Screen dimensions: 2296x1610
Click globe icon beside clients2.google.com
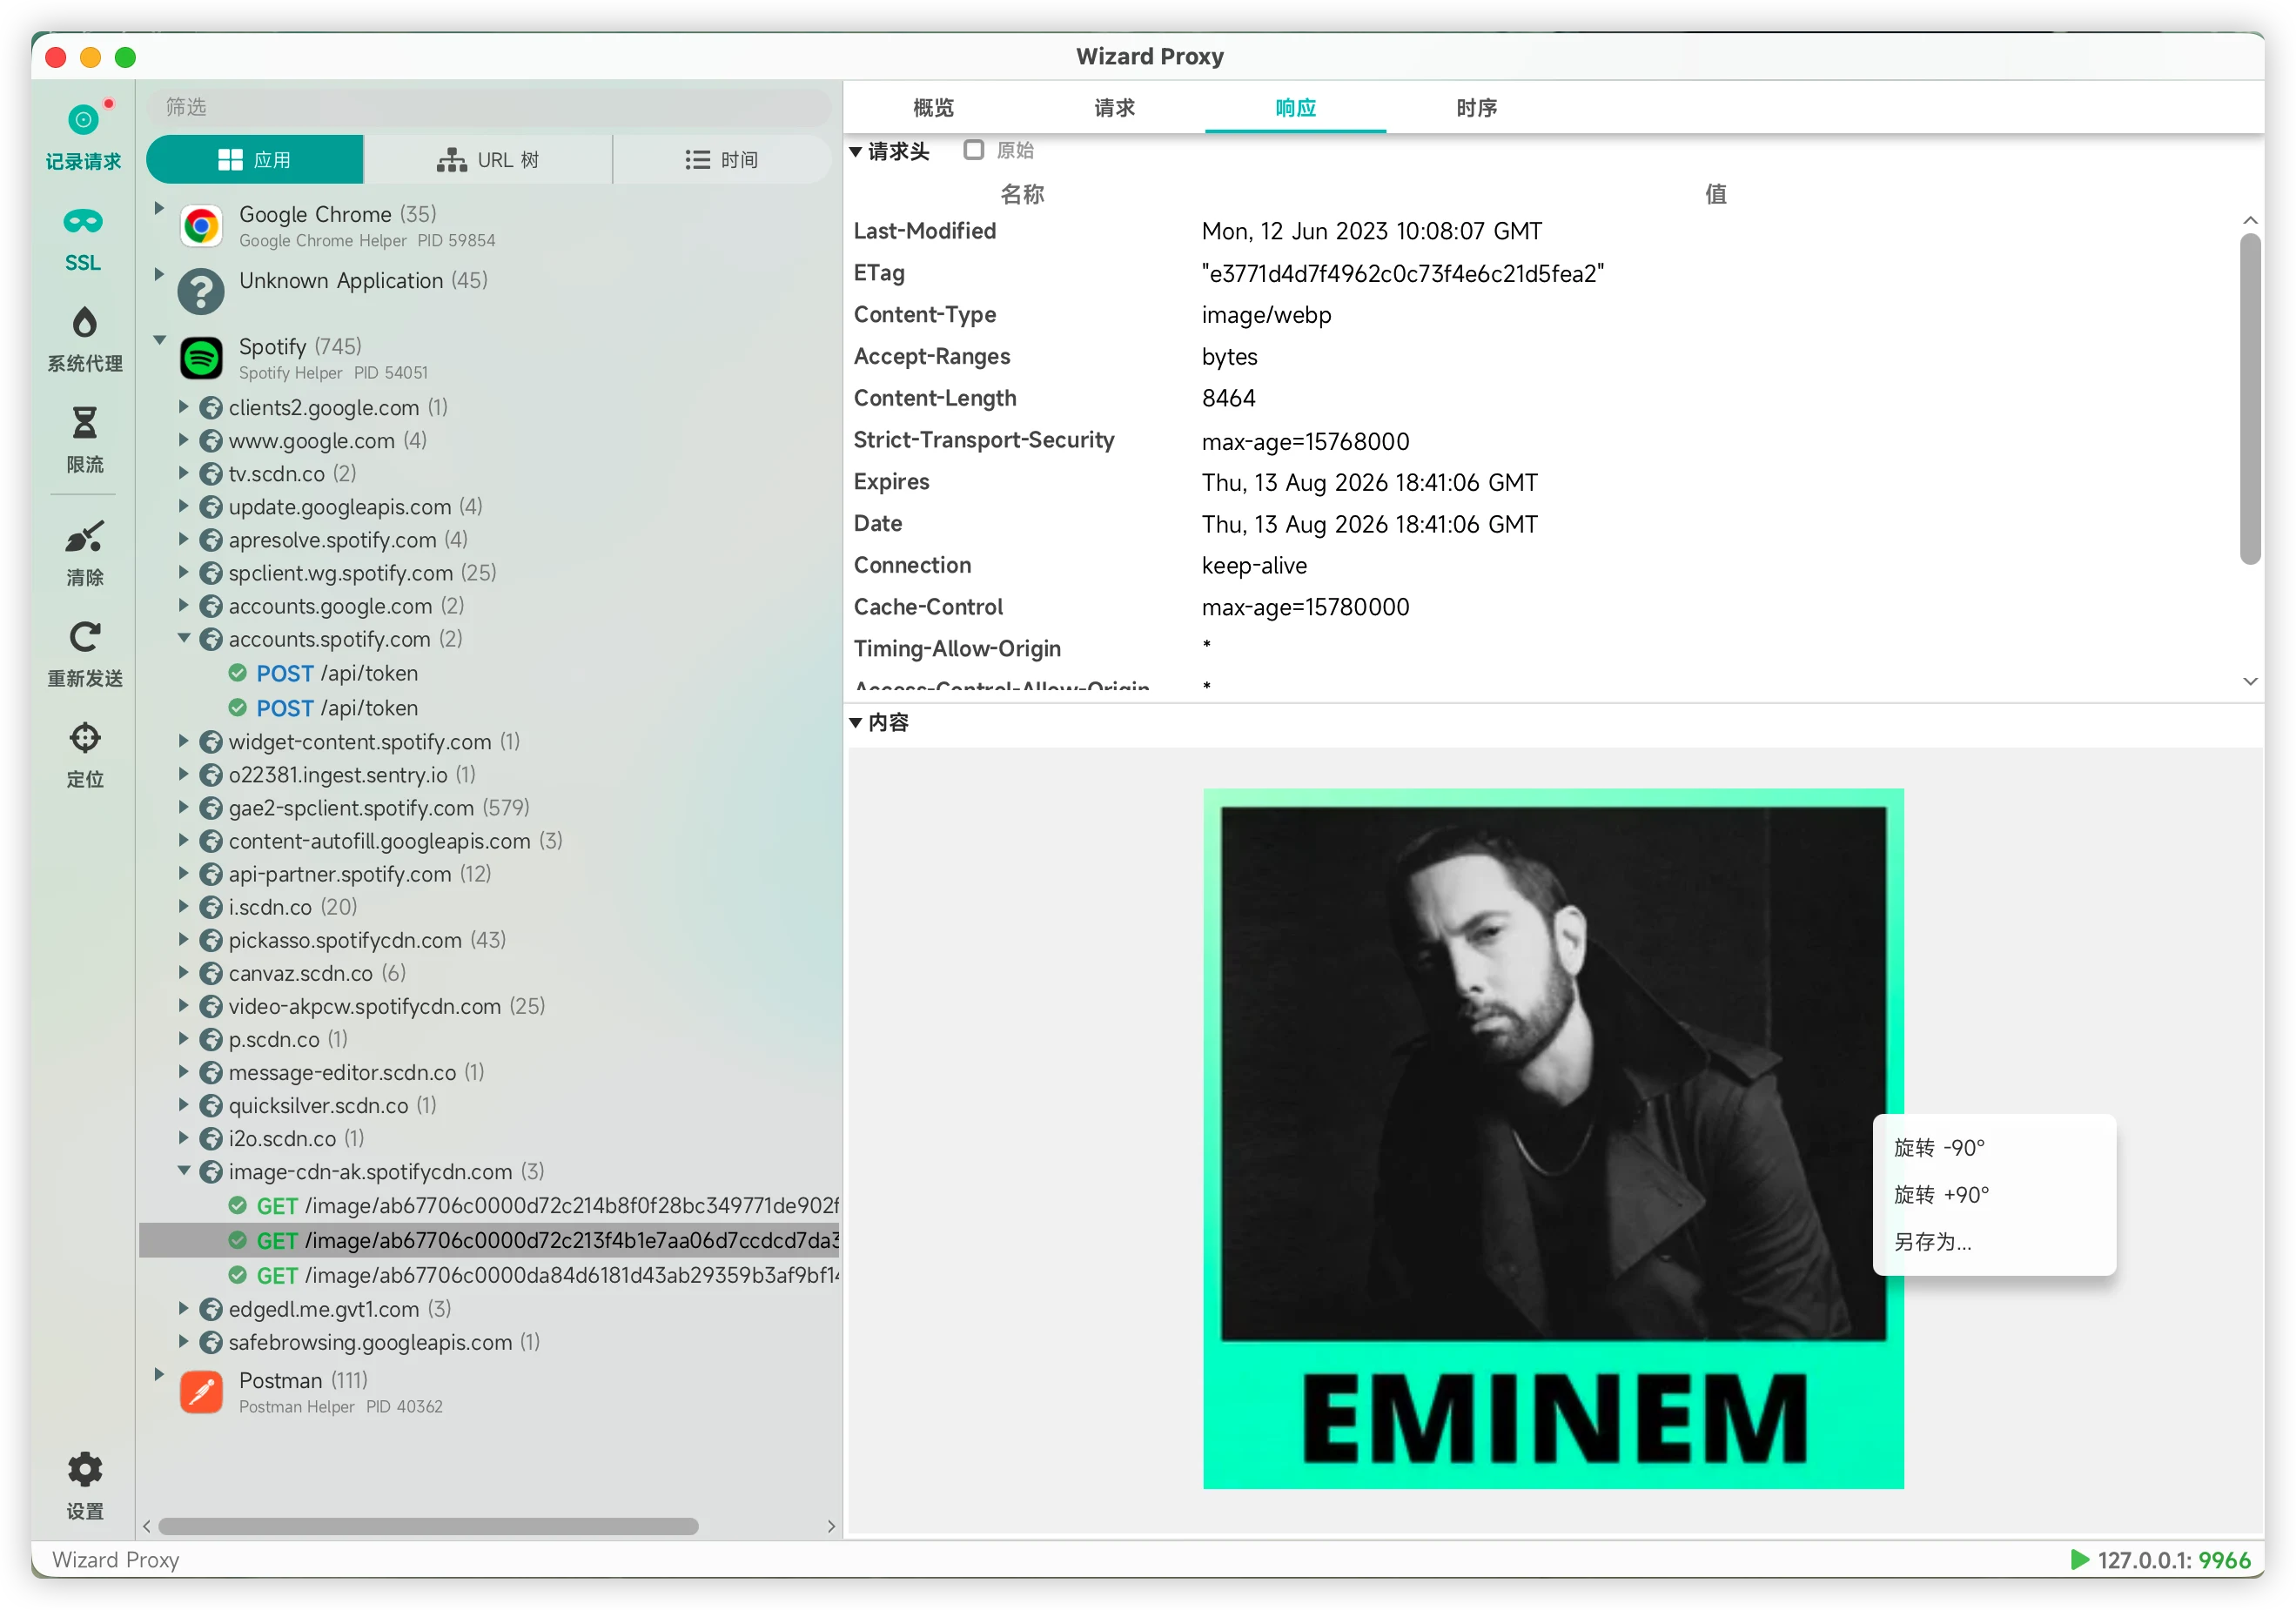coord(211,408)
